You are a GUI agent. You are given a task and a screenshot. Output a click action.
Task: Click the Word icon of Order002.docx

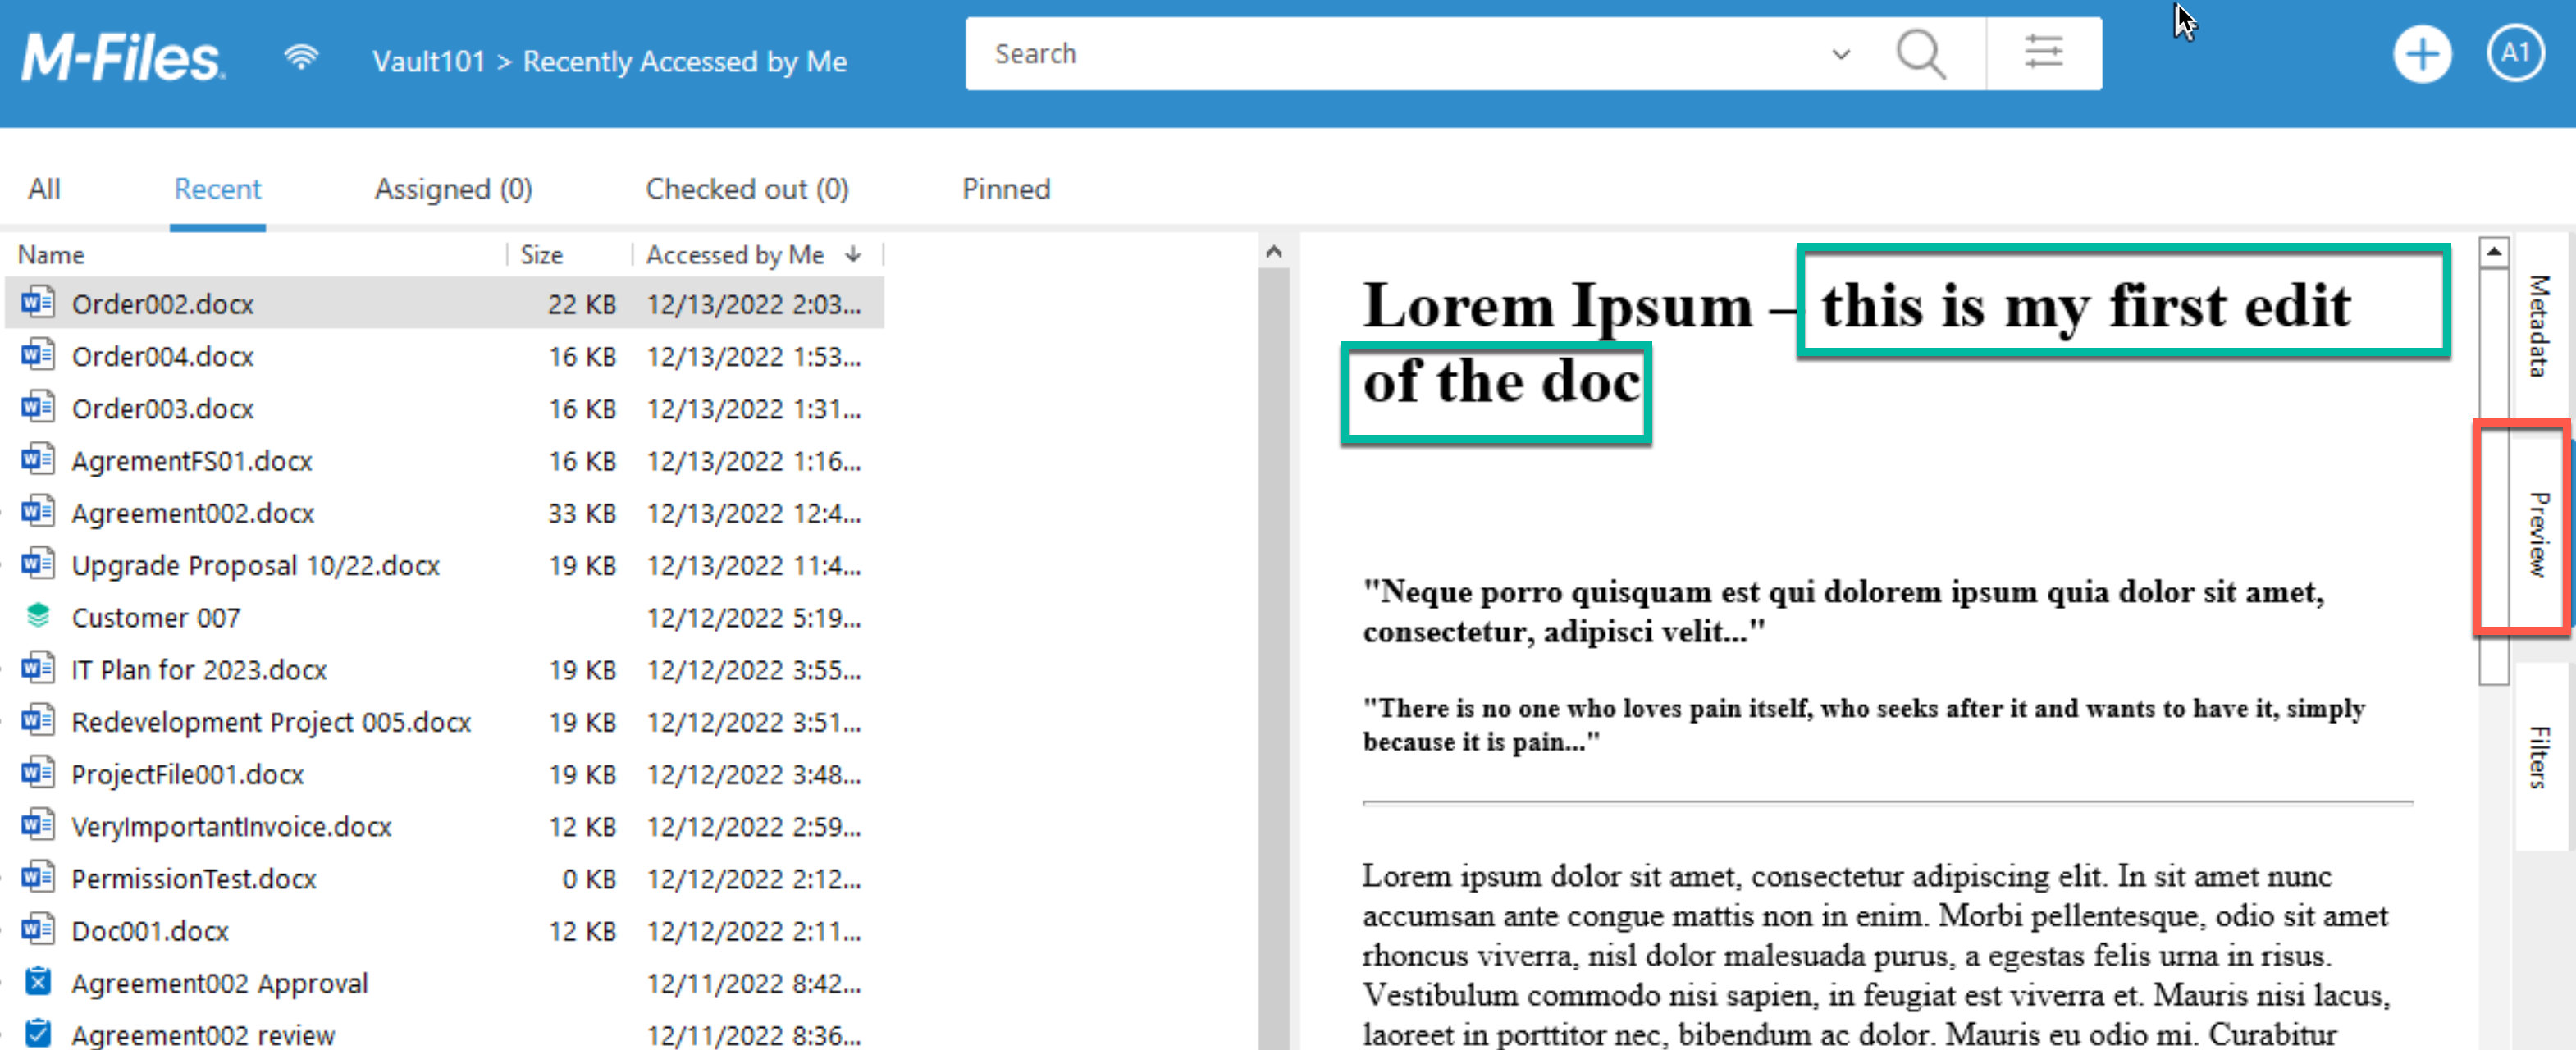38,302
